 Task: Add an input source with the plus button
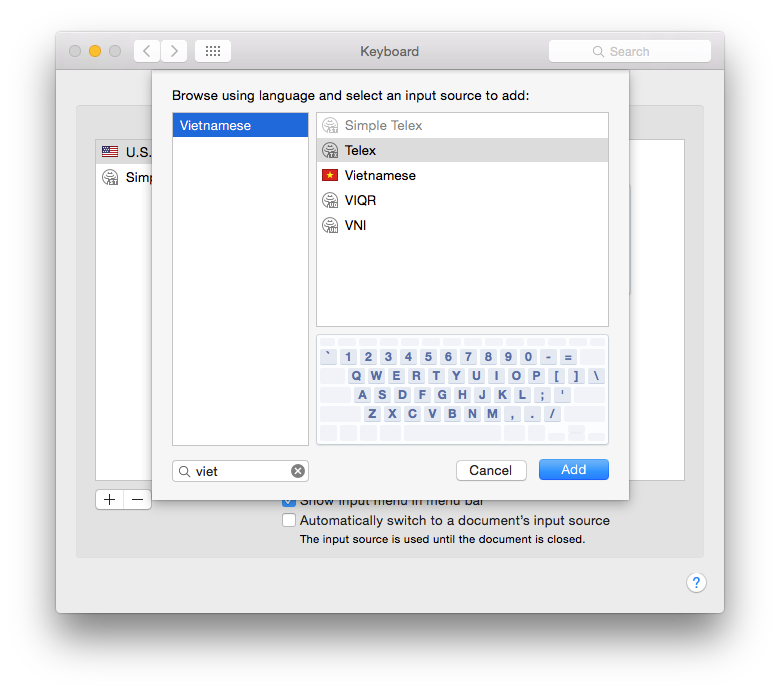[x=110, y=499]
